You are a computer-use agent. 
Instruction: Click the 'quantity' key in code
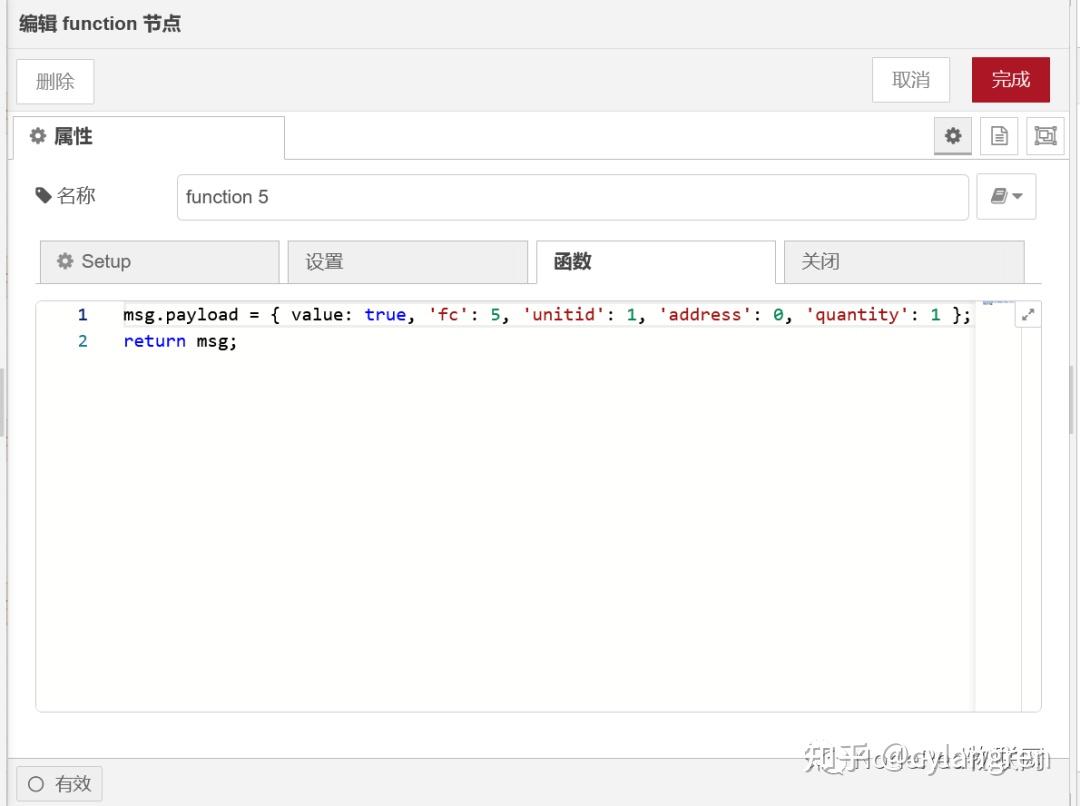tap(857, 315)
